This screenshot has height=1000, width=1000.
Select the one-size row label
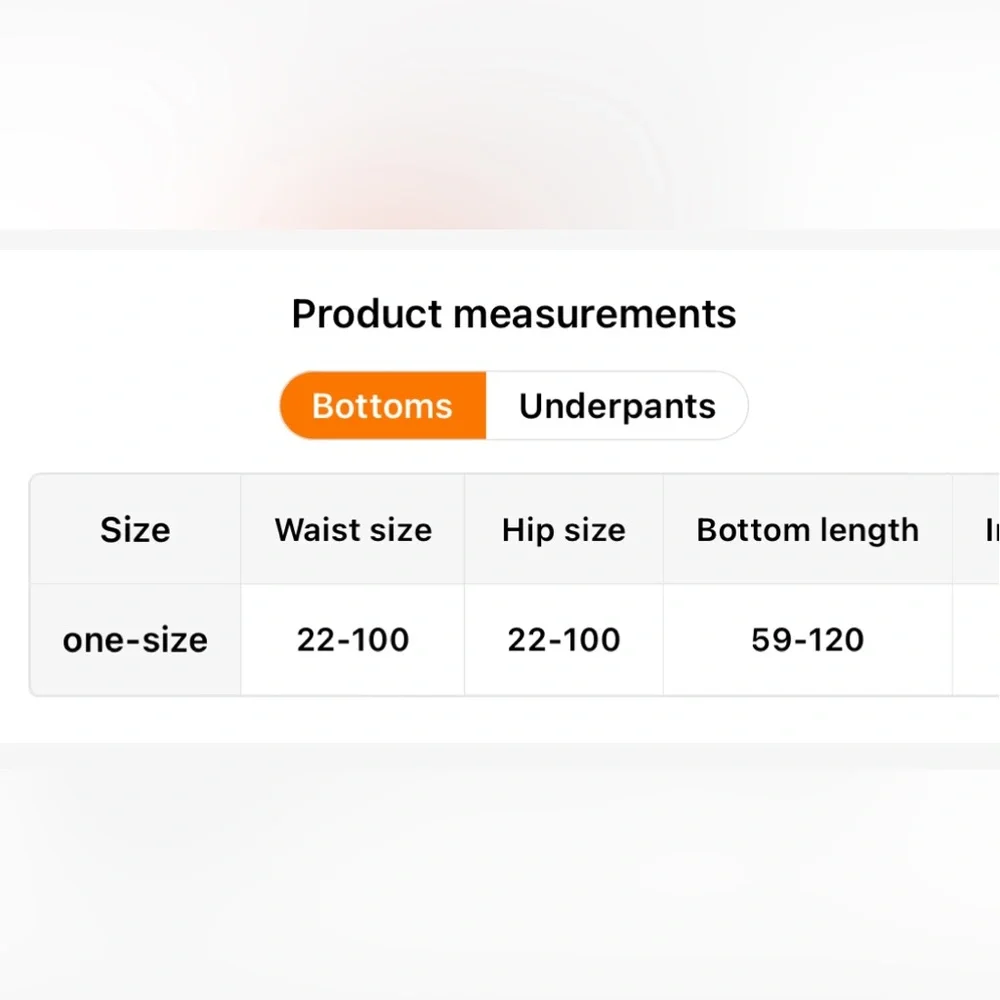(135, 640)
